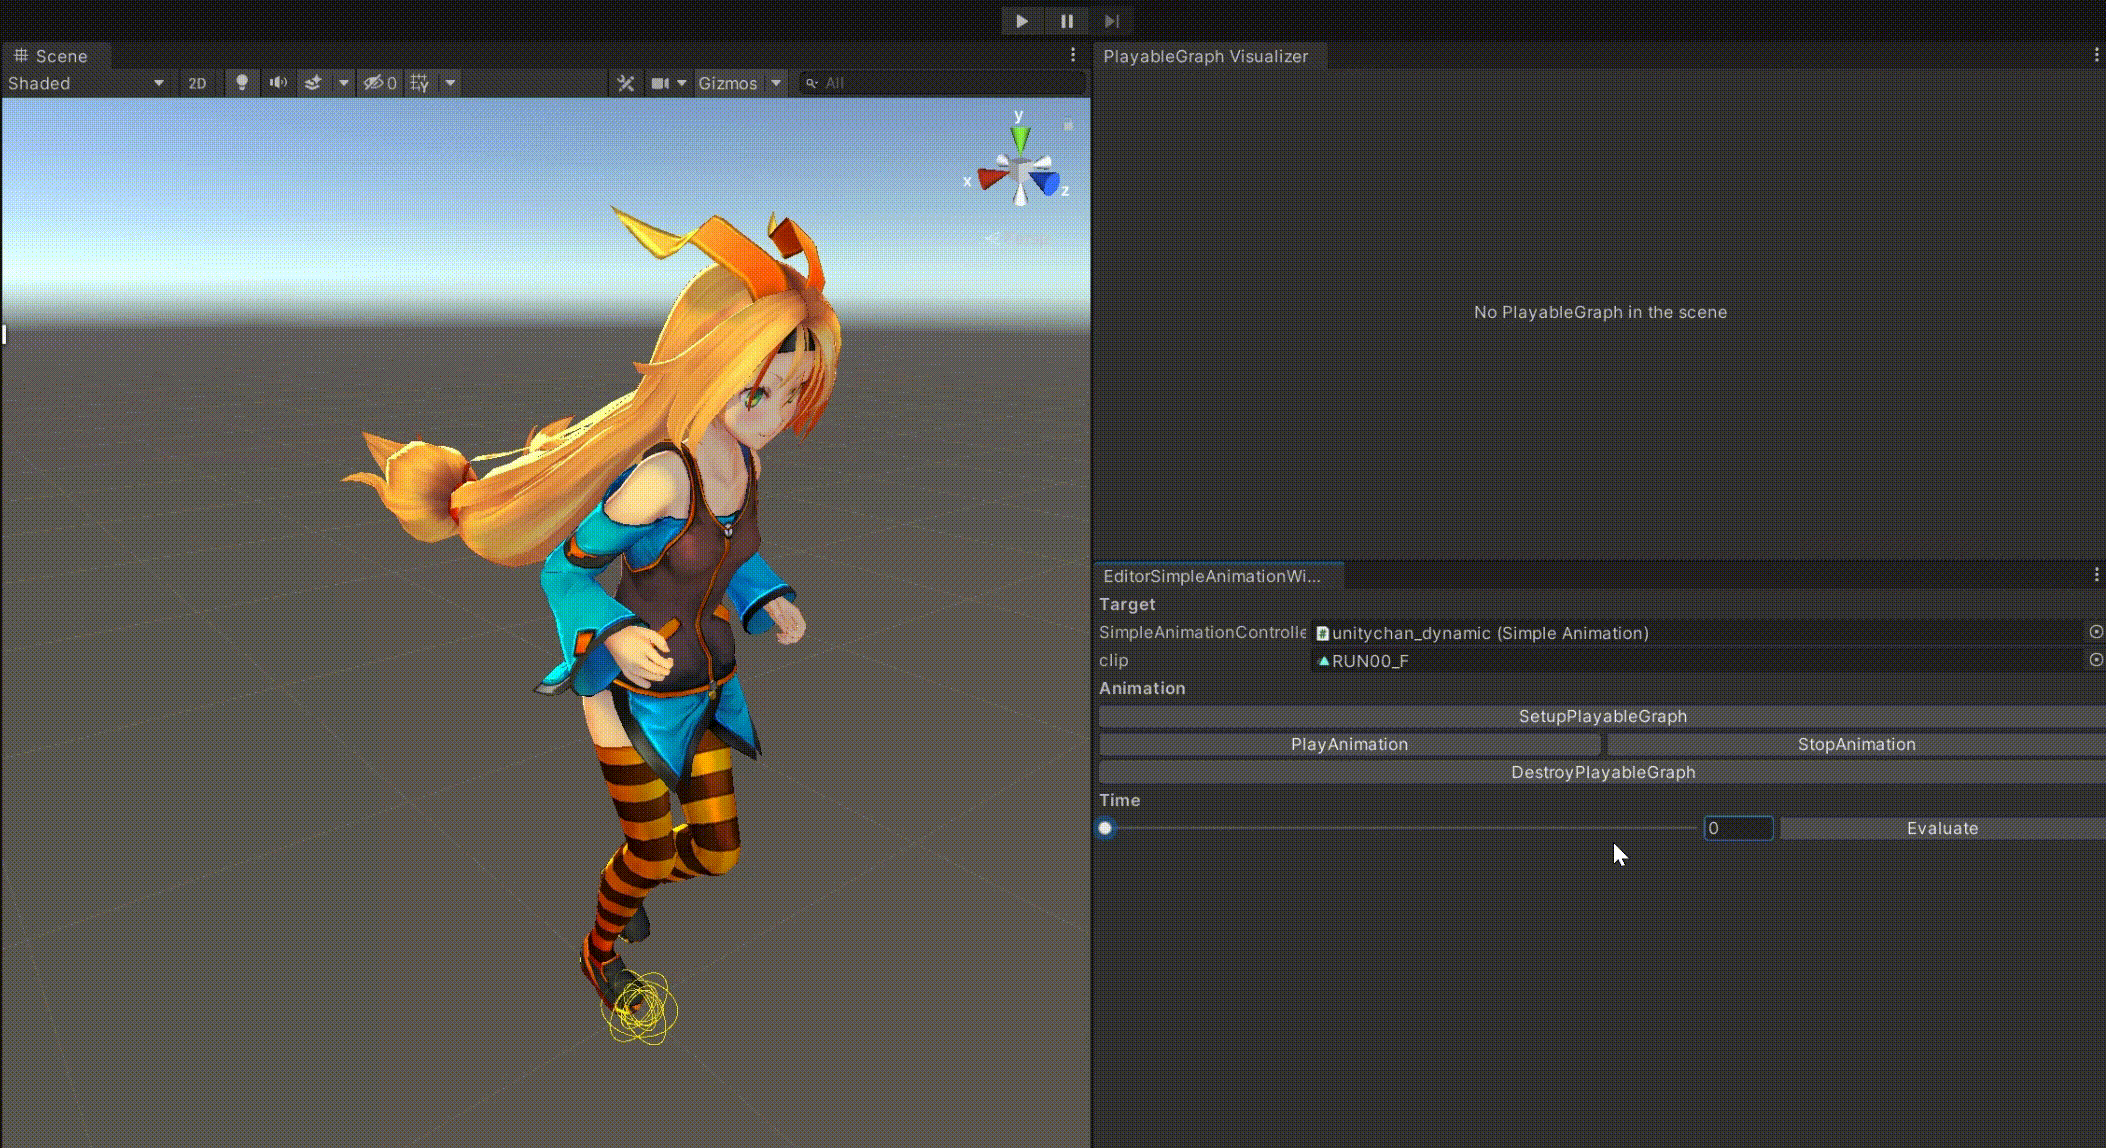Click the SimpleAnimationController field label

(x=1202, y=632)
